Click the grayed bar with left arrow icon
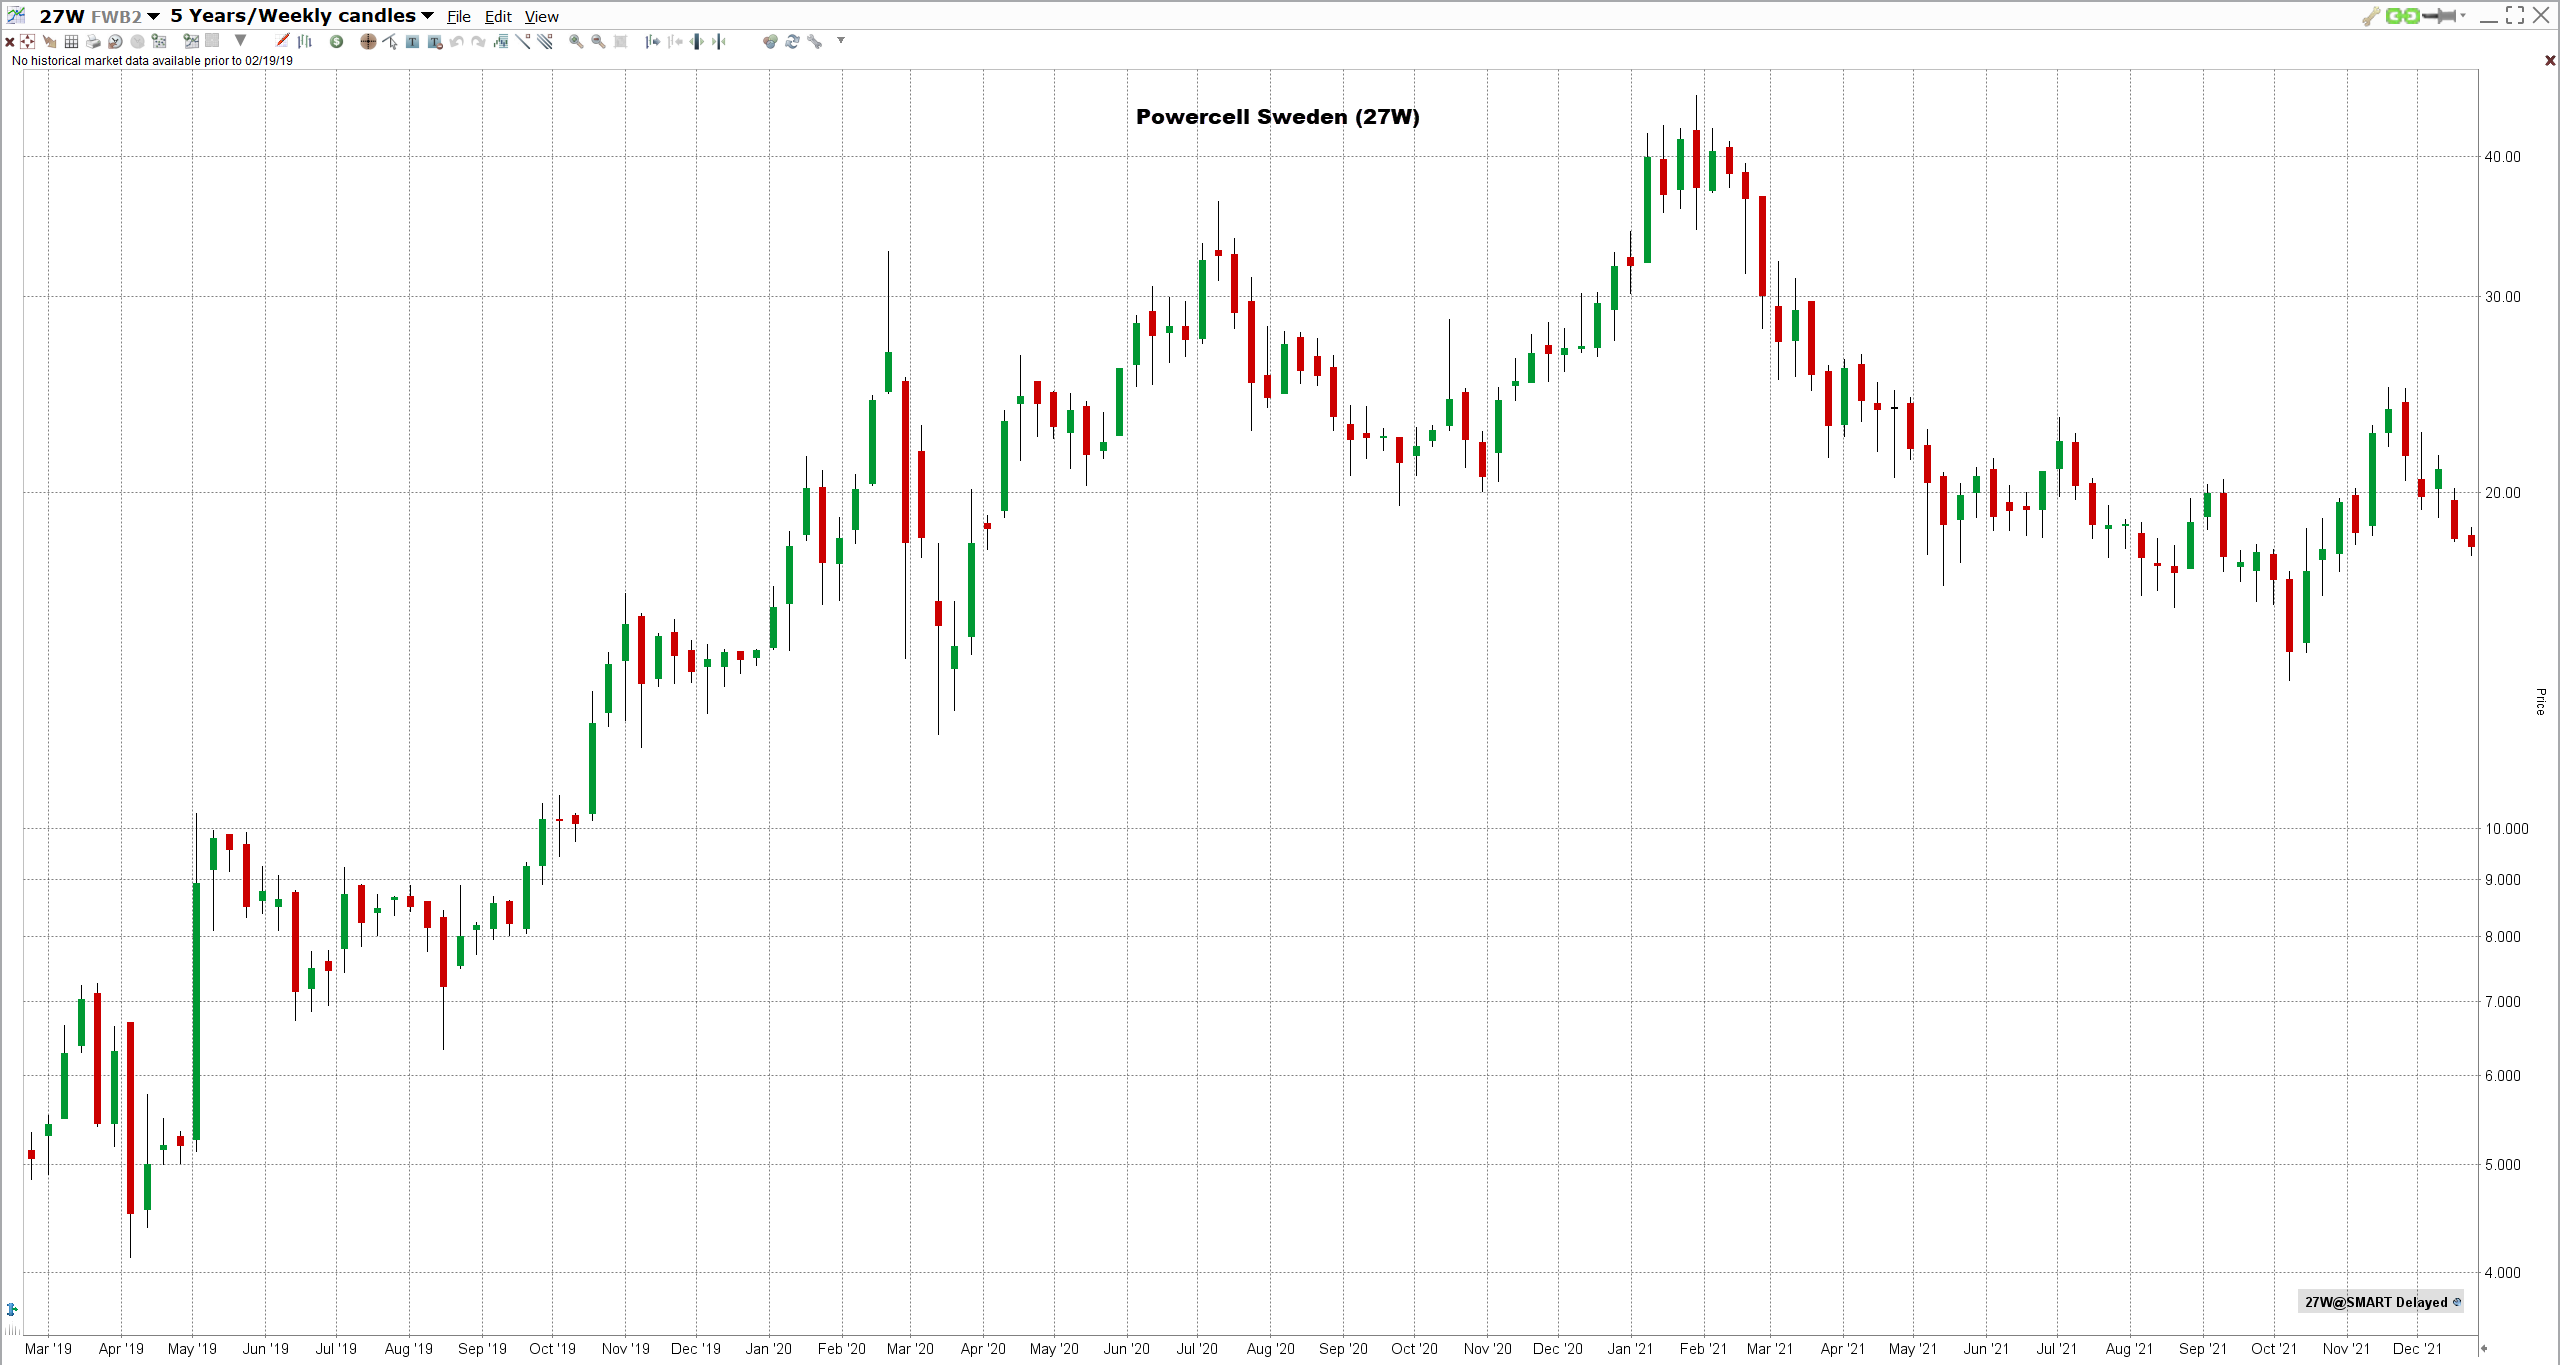Image resolution: width=2560 pixels, height=1365 pixels. click(x=674, y=41)
